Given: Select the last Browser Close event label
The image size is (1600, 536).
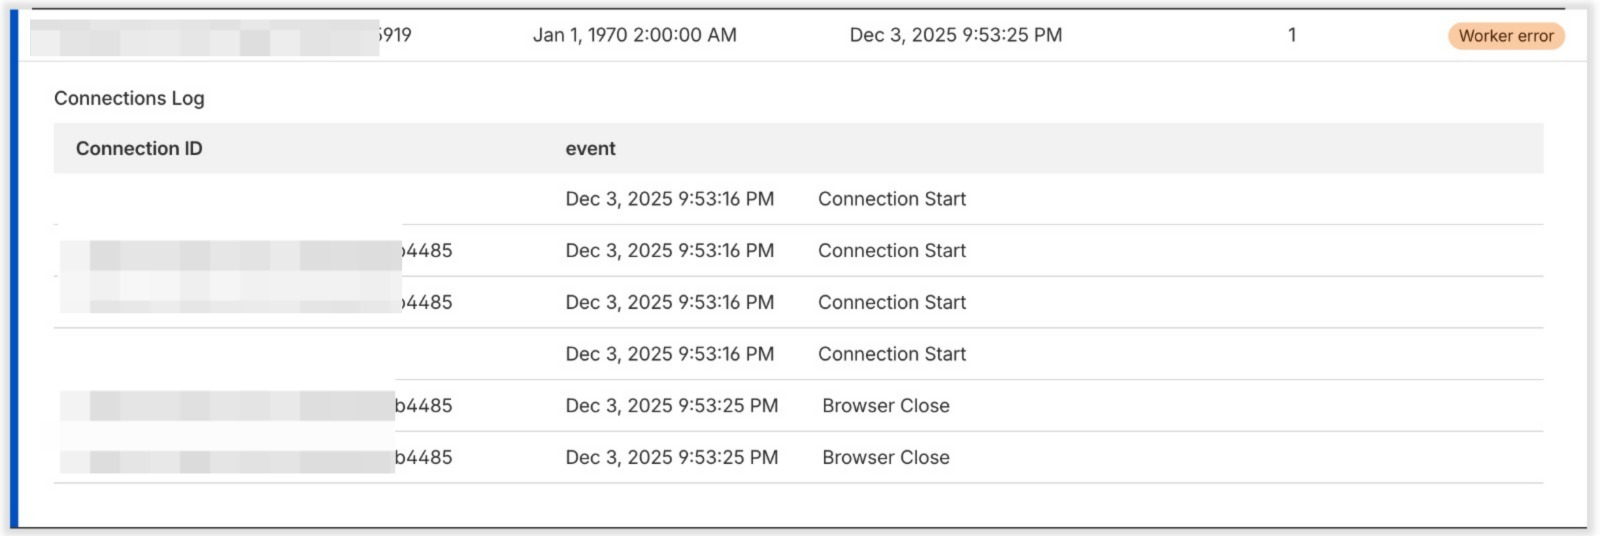Looking at the screenshot, I should [885, 458].
